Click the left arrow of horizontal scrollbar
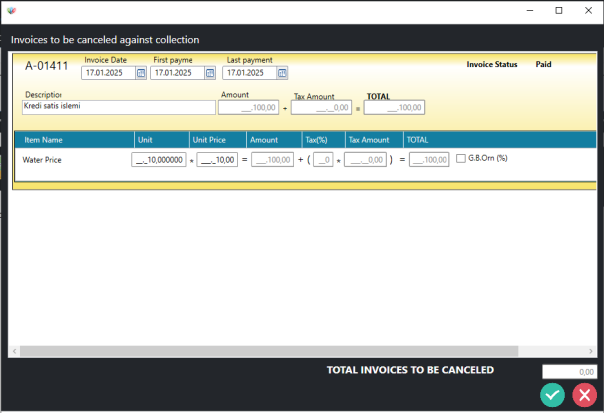Viewport: 604px width, 413px height. (x=15, y=351)
